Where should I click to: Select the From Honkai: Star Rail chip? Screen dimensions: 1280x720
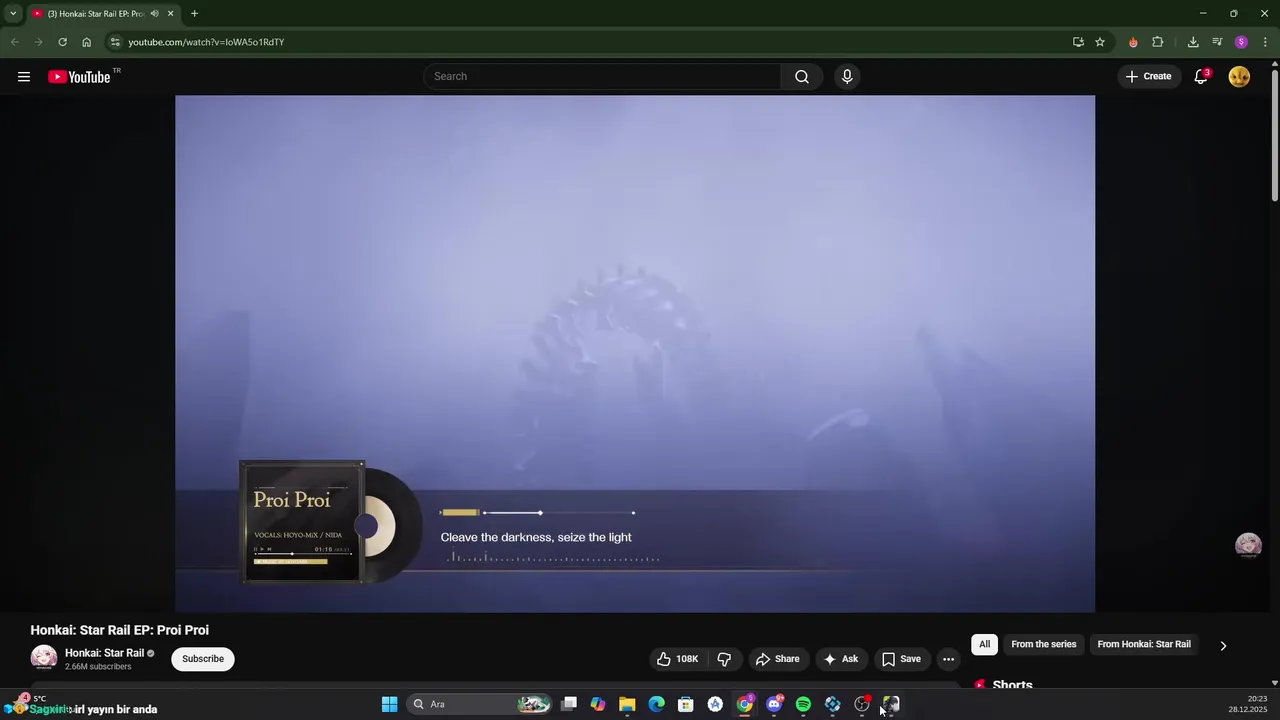coord(1144,644)
